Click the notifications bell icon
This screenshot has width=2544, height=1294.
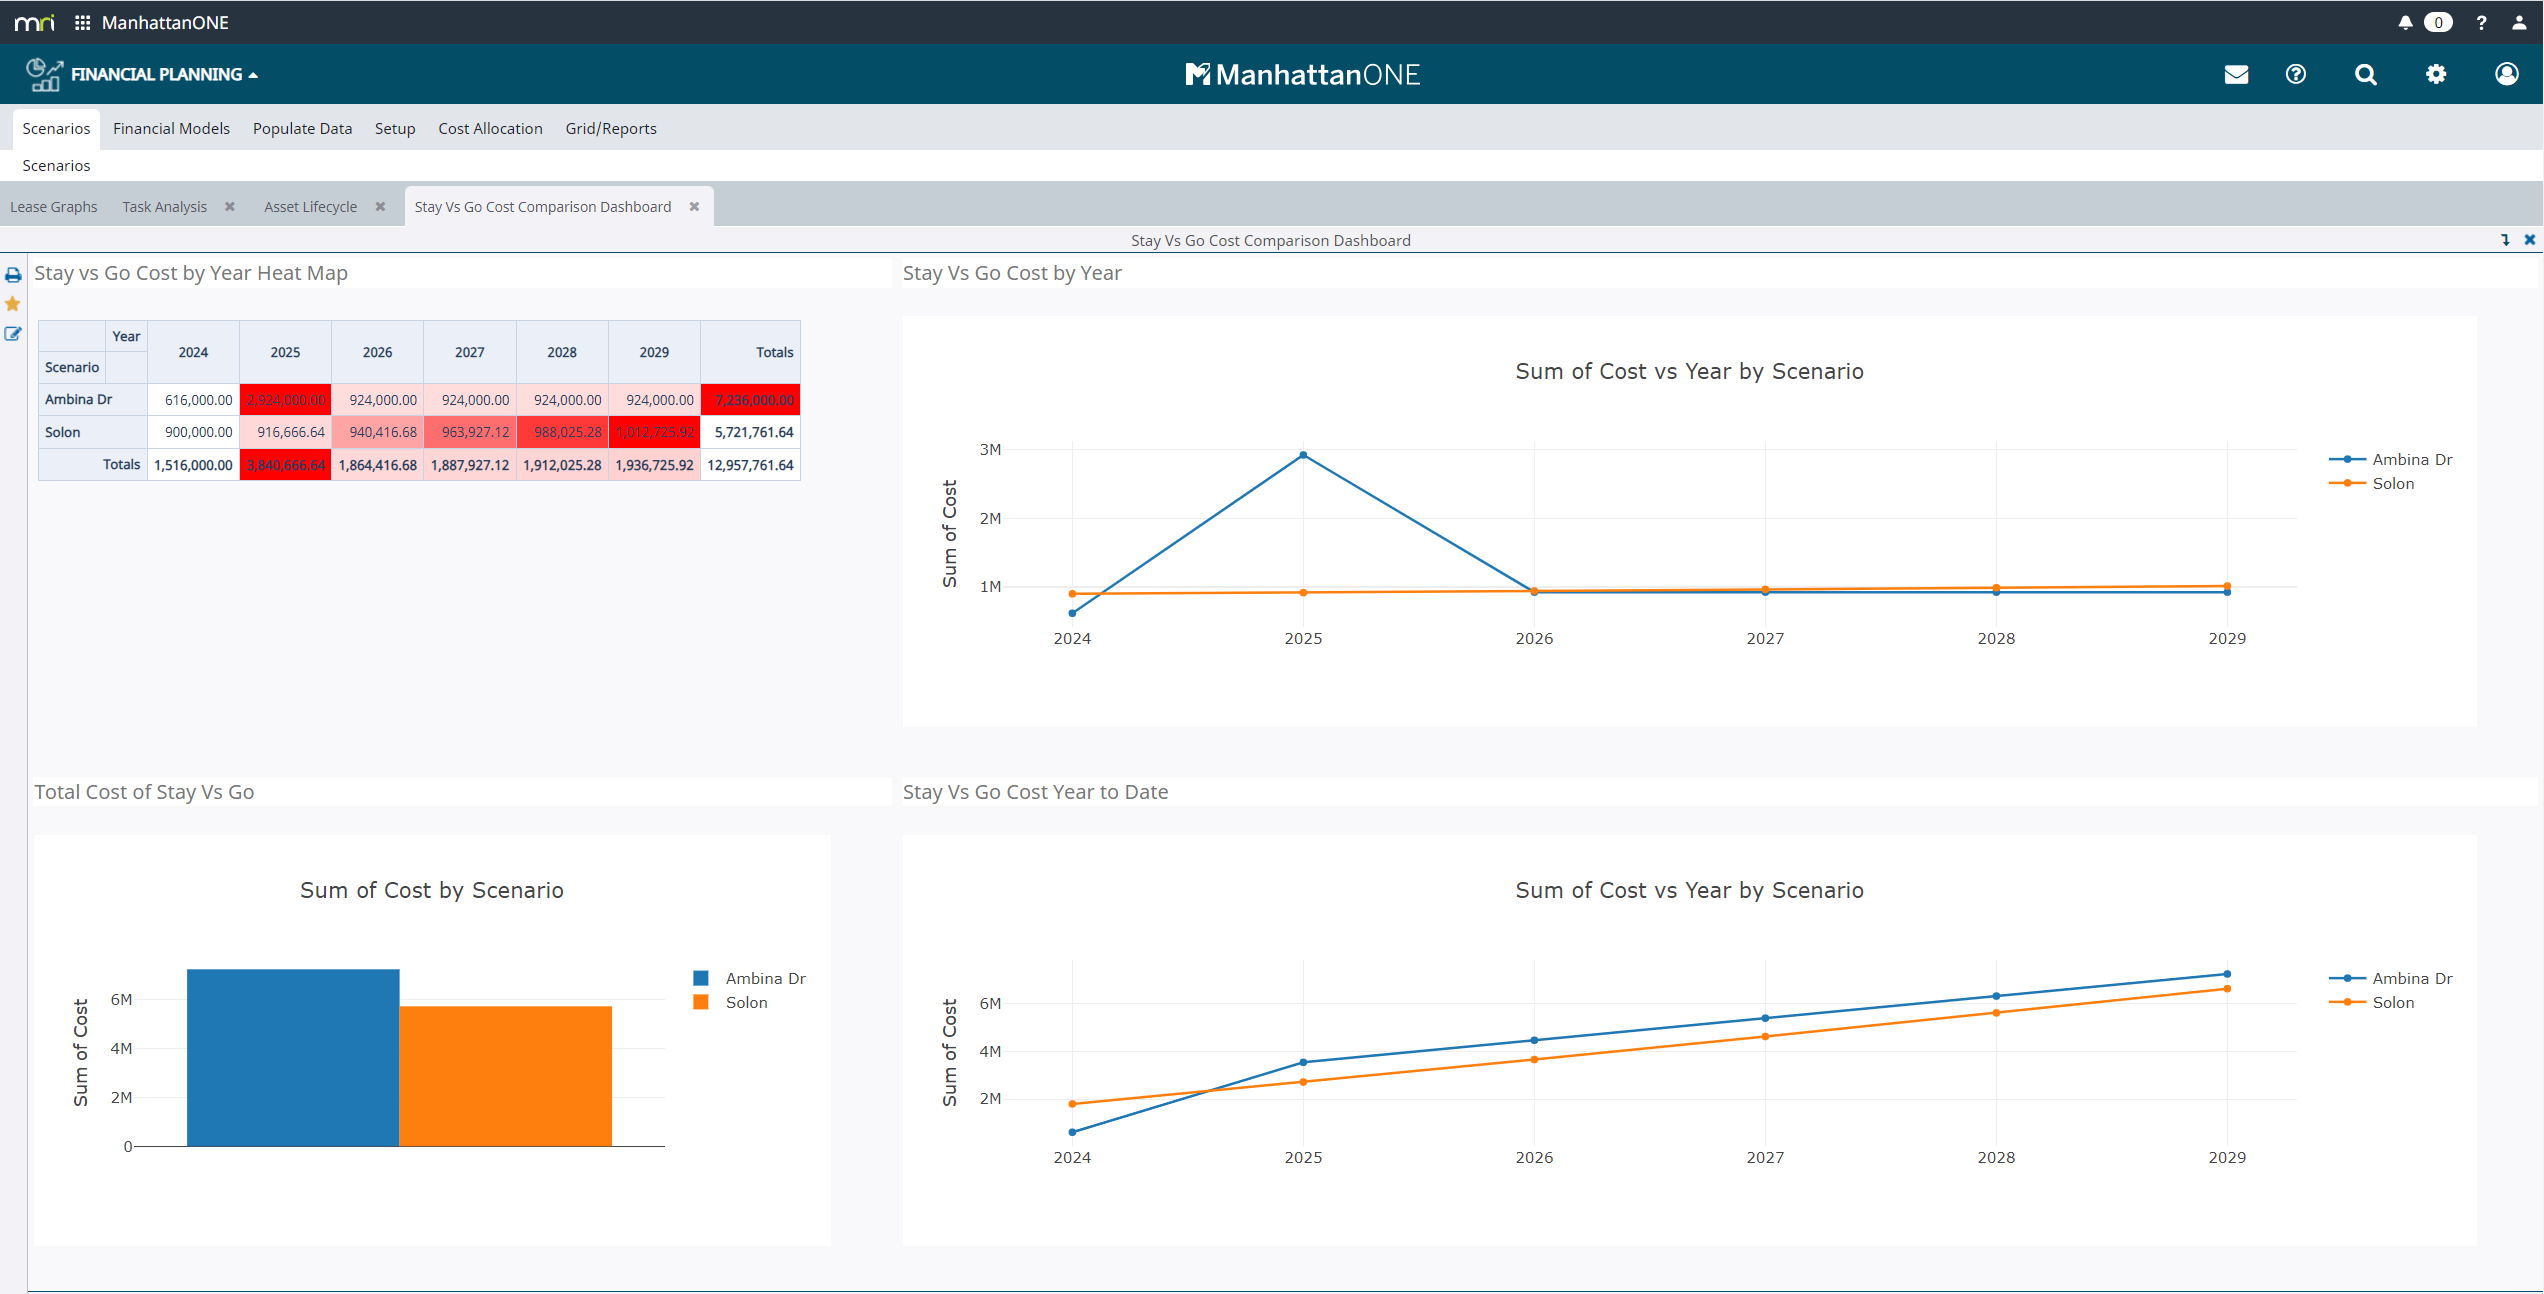[x=2405, y=23]
